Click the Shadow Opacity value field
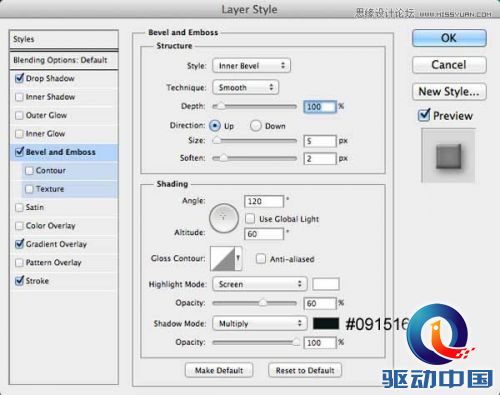This screenshot has height=395, width=500. click(x=320, y=343)
